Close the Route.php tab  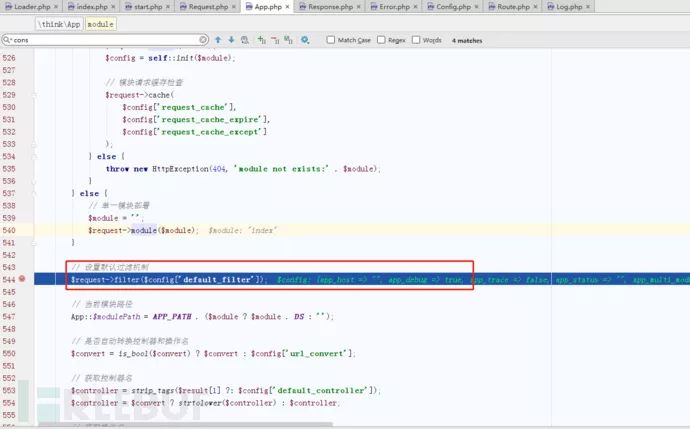point(535,7)
